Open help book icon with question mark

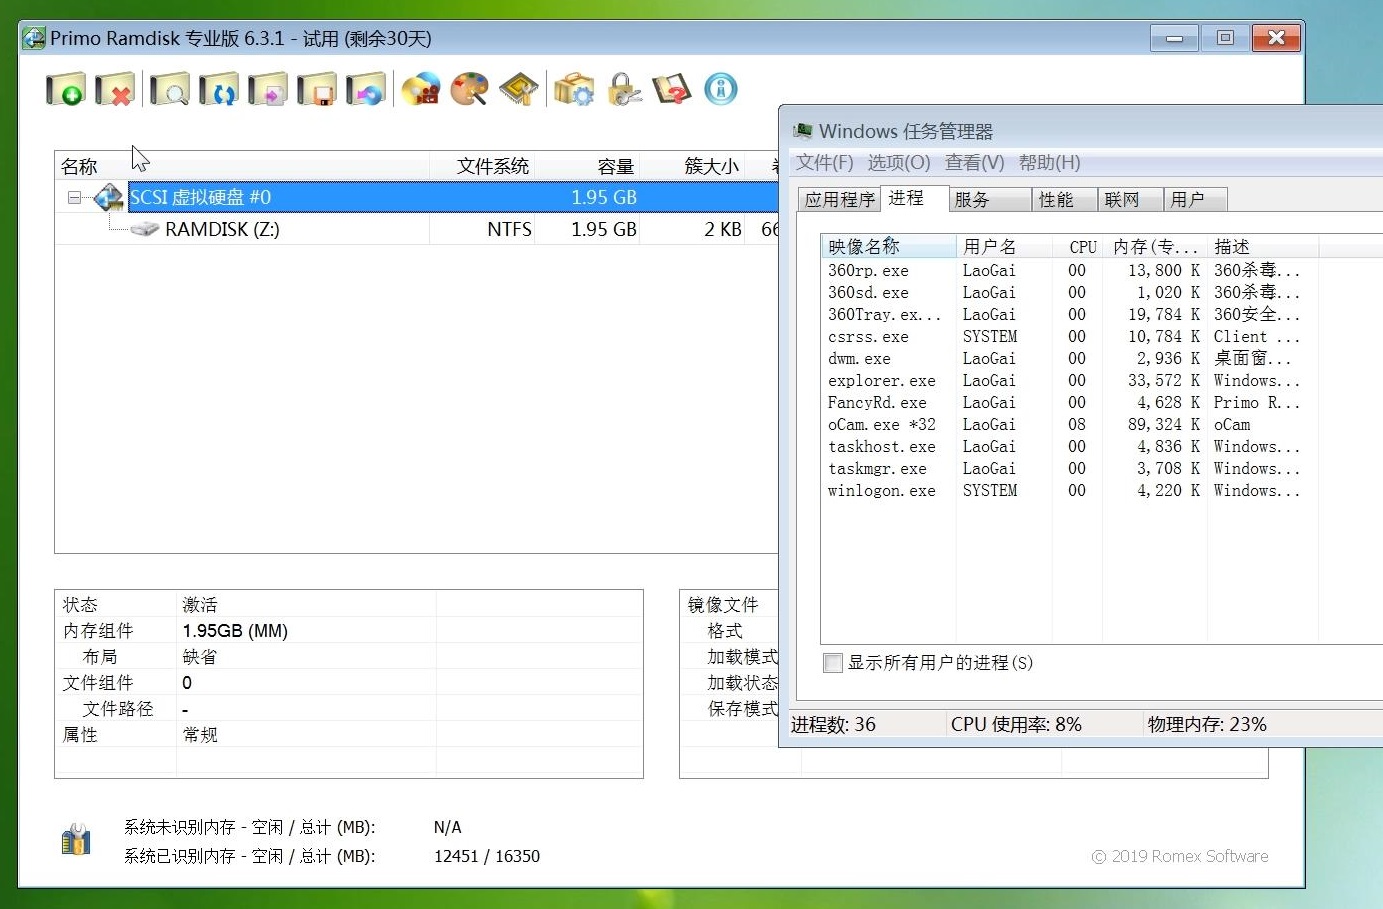tap(672, 89)
